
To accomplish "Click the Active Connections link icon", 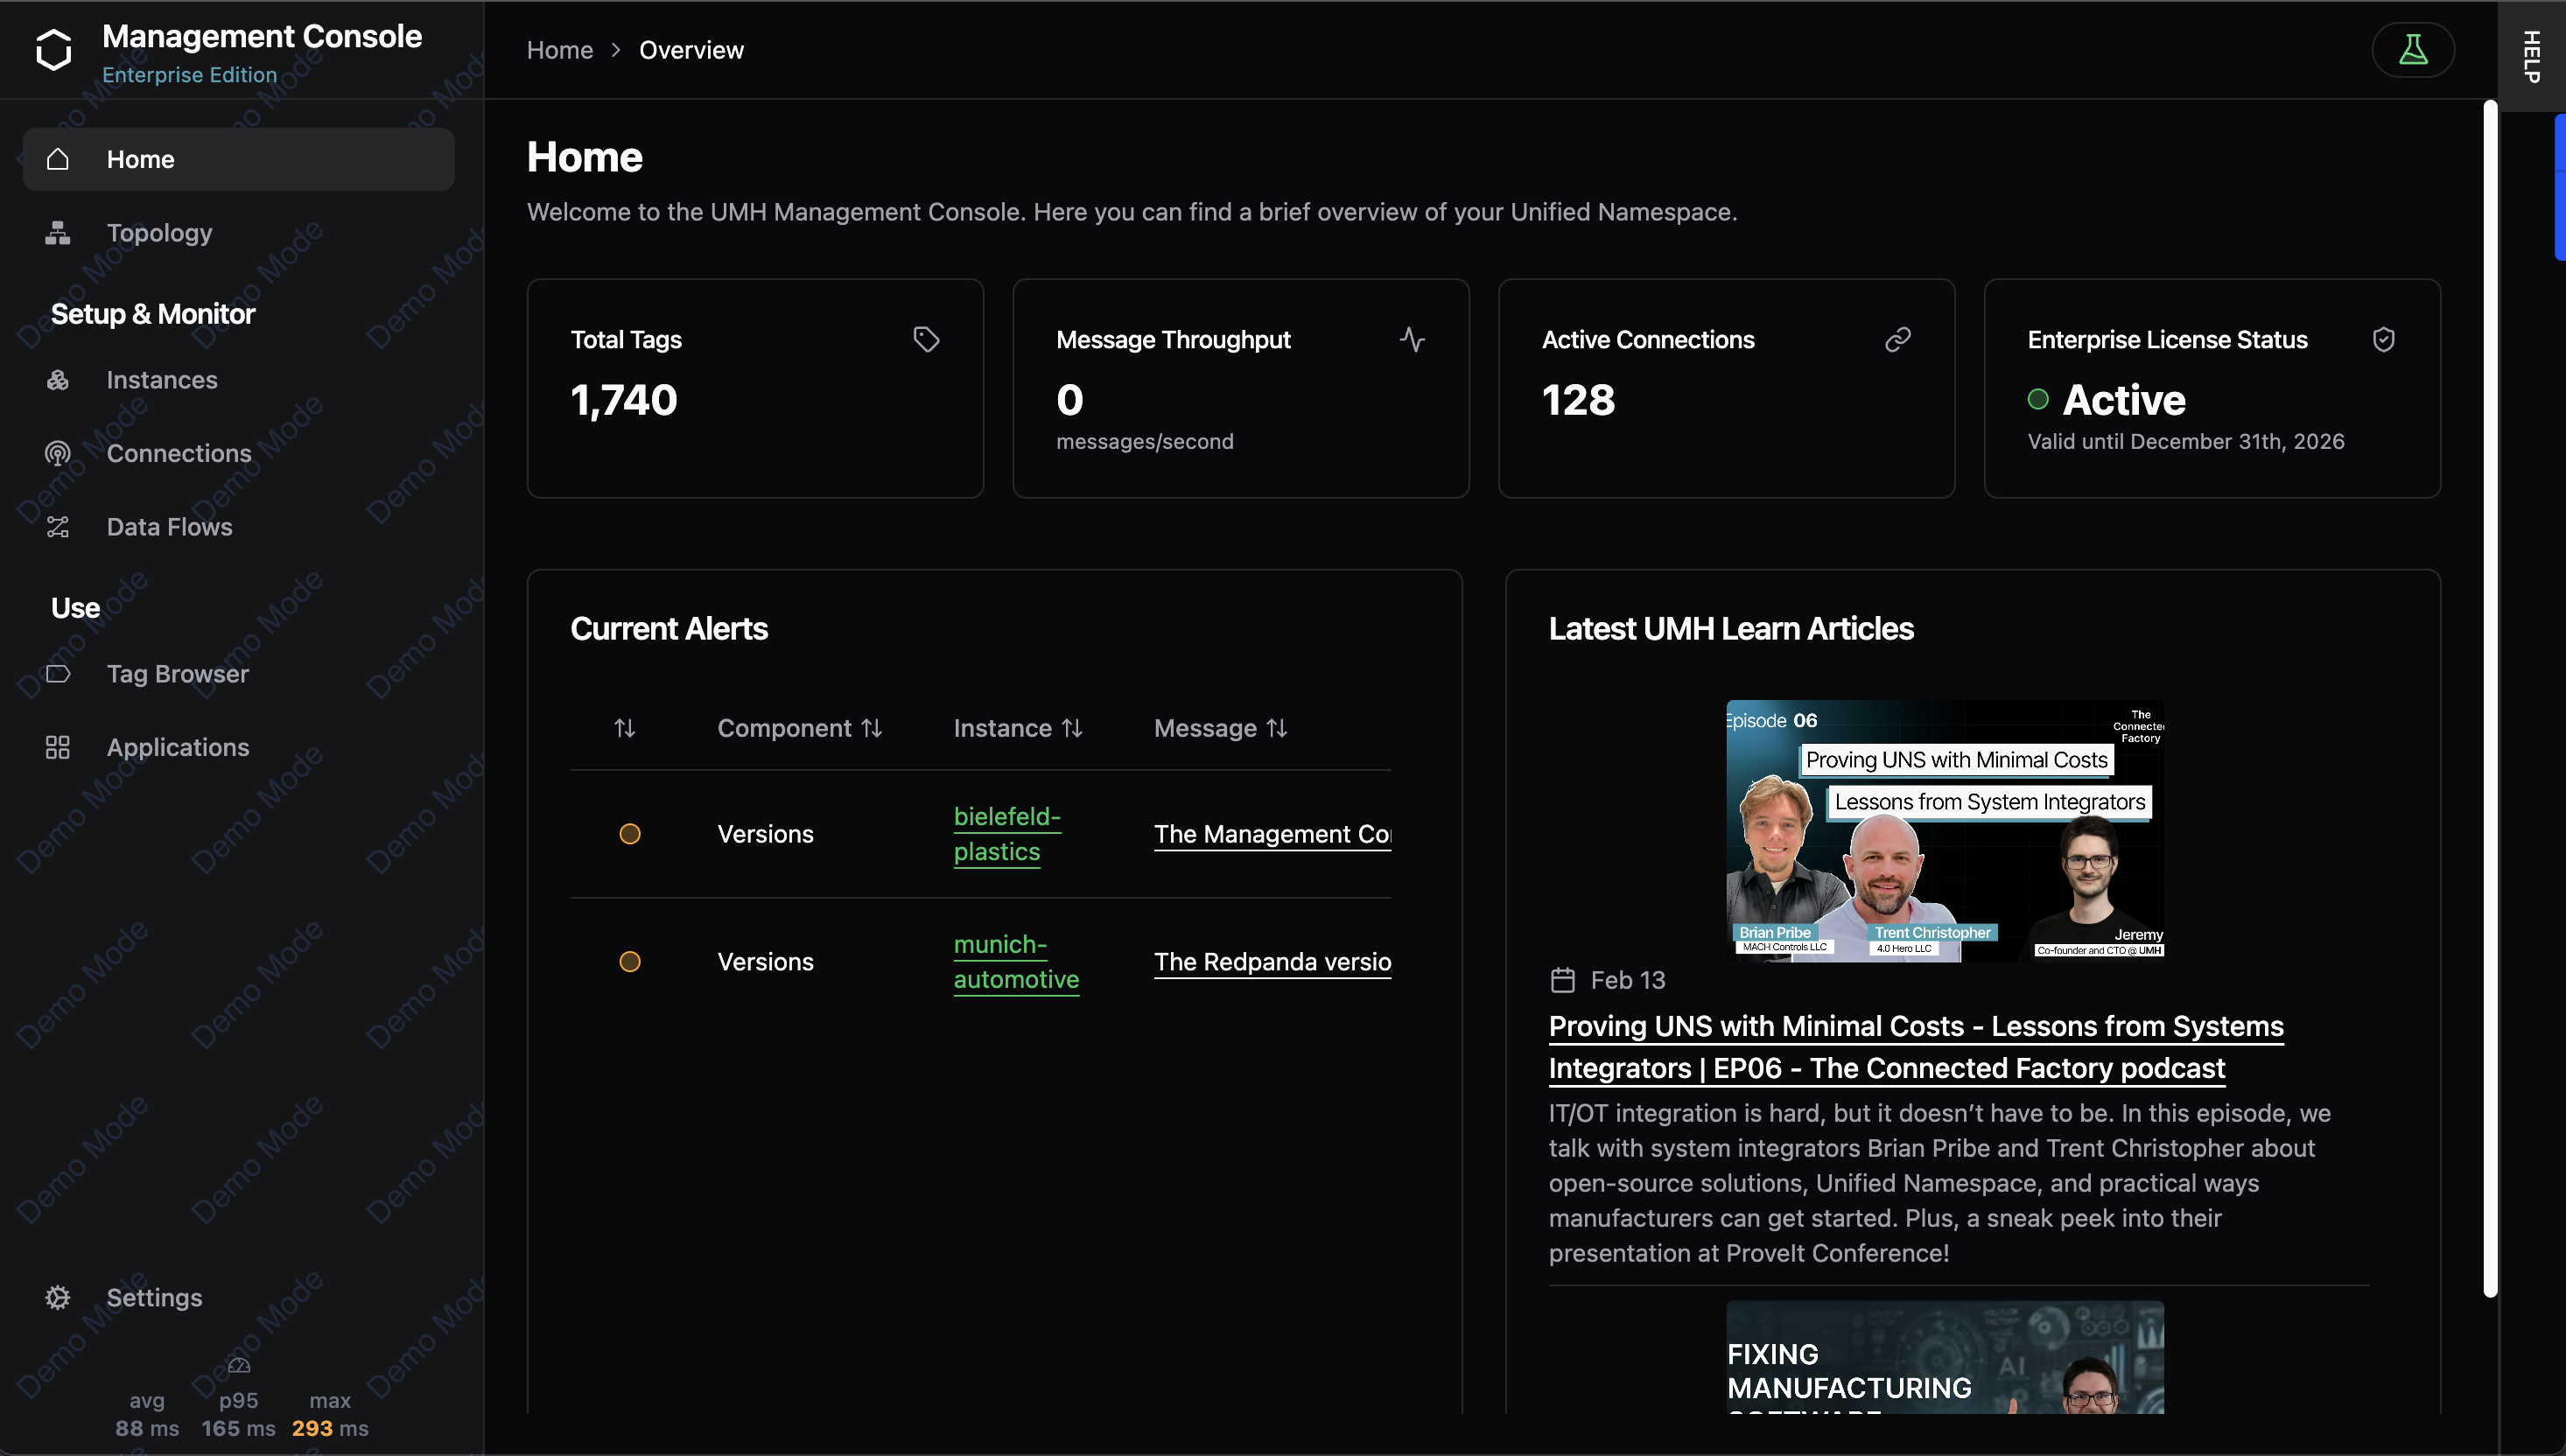I will pyautogui.click(x=1897, y=340).
